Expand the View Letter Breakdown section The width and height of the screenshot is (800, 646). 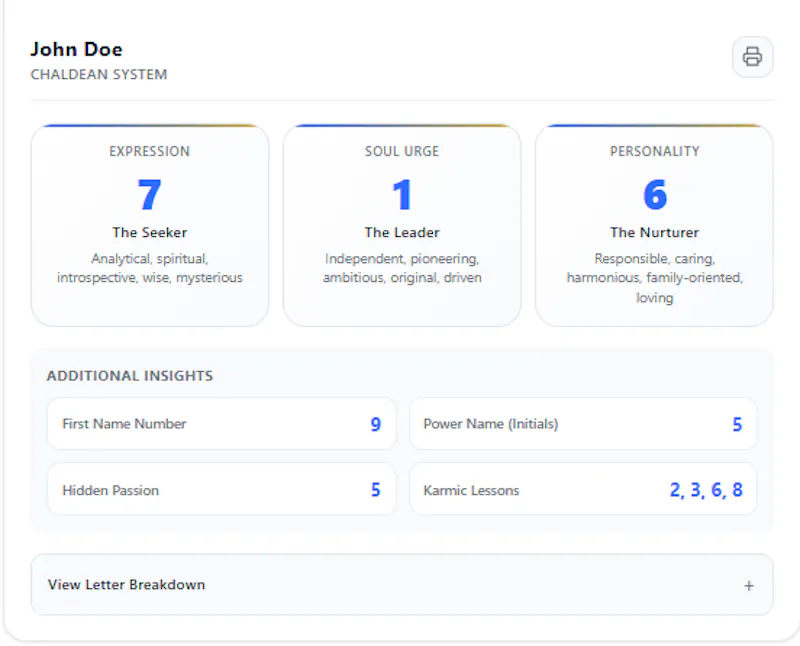[402, 585]
